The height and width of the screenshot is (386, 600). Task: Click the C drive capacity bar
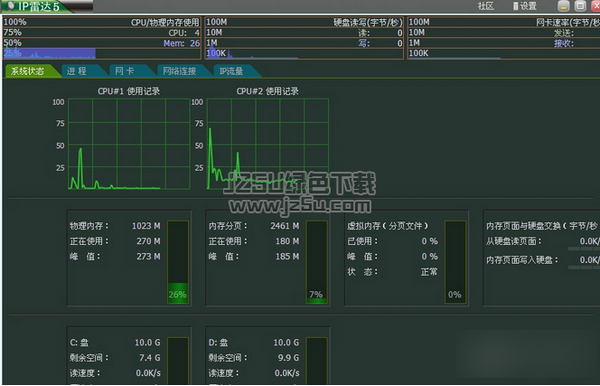178,361
